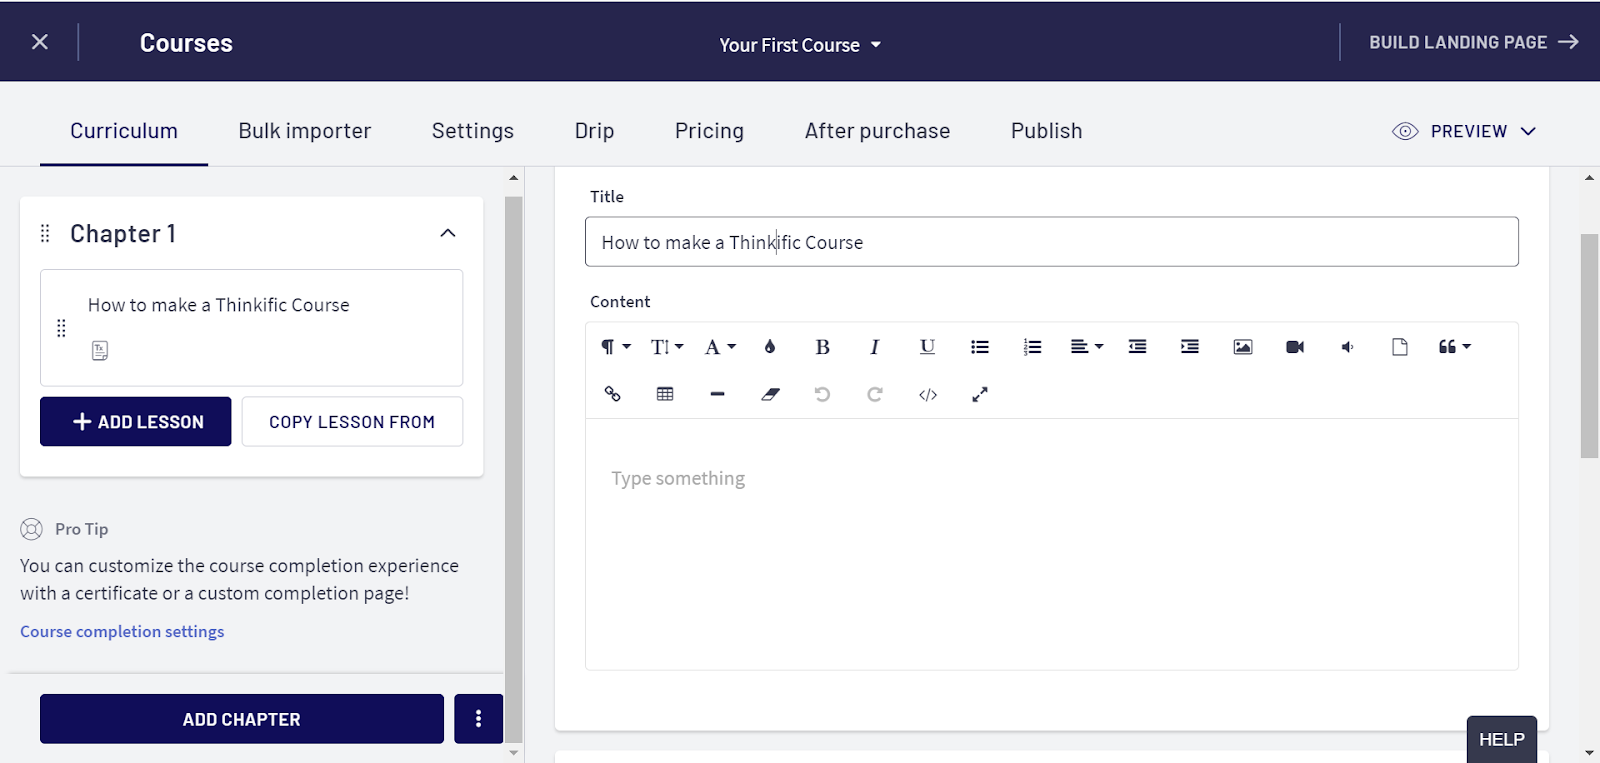Click in the Type something content area
Image resolution: width=1600 pixels, height=763 pixels.
pos(1052,544)
